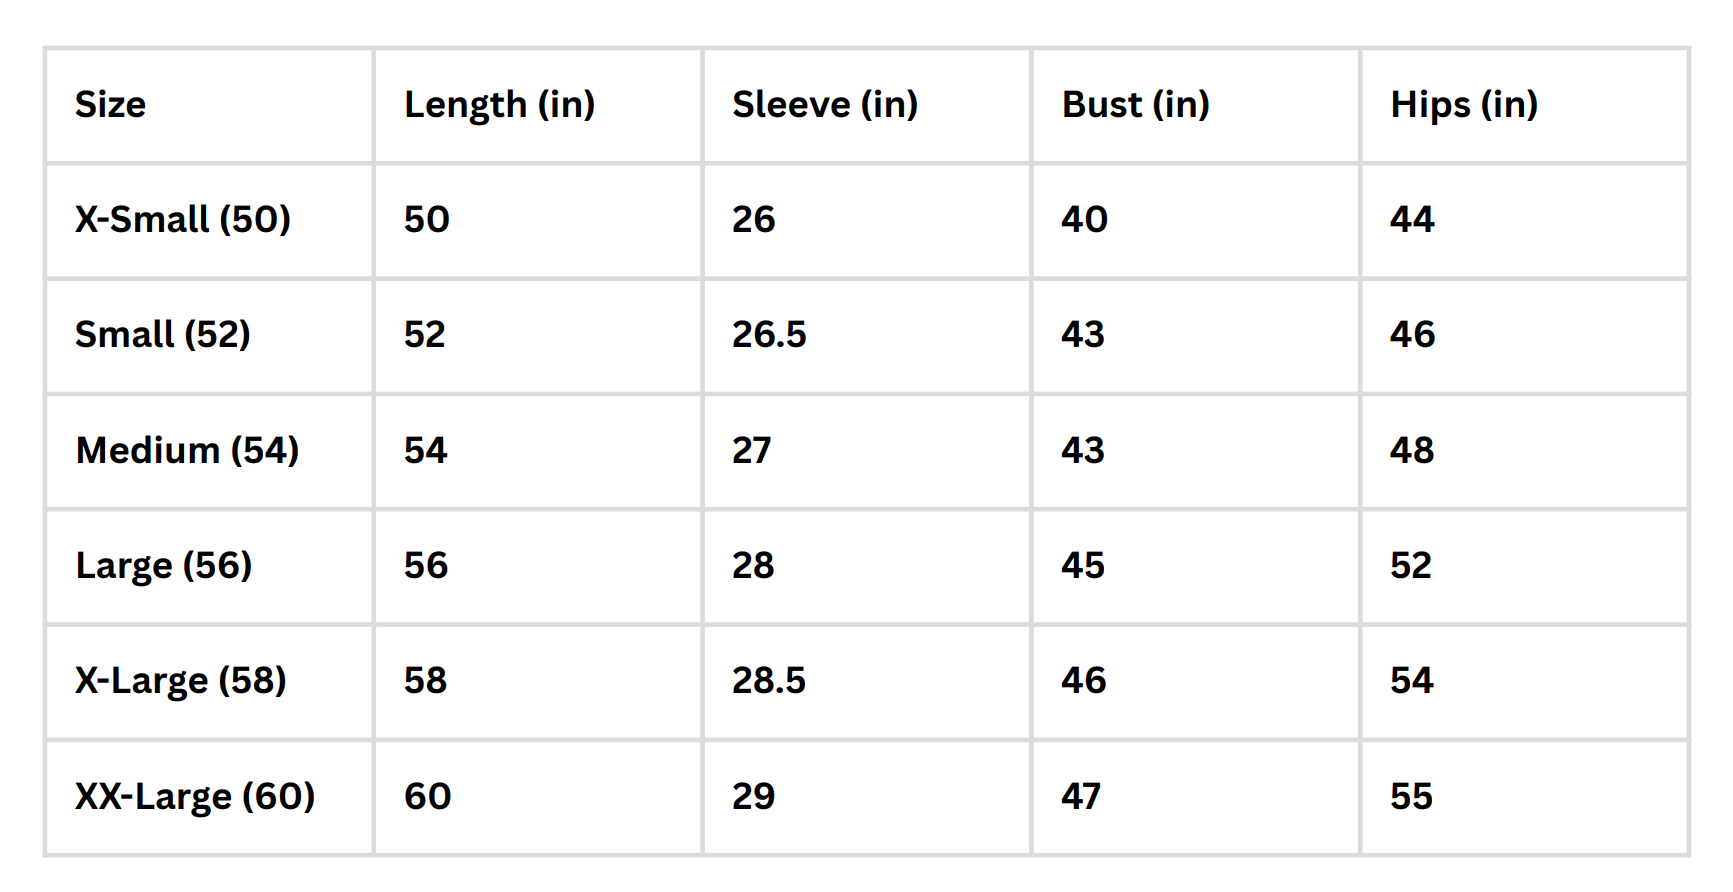Select the X-Small (50) row label

[x=183, y=220]
